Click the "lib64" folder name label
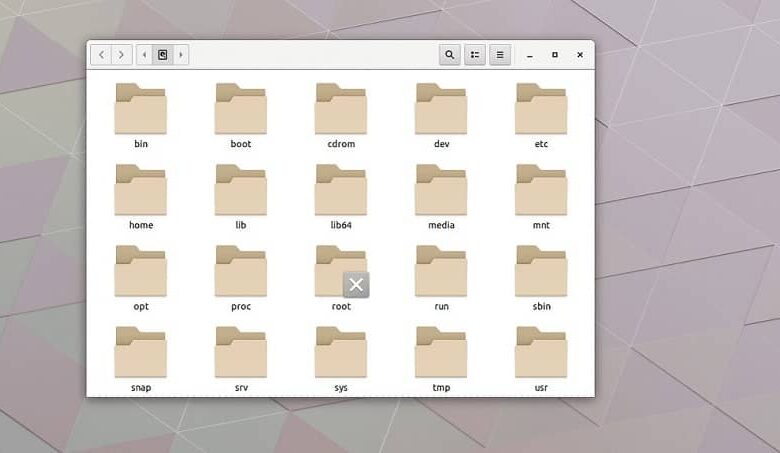 [341, 225]
